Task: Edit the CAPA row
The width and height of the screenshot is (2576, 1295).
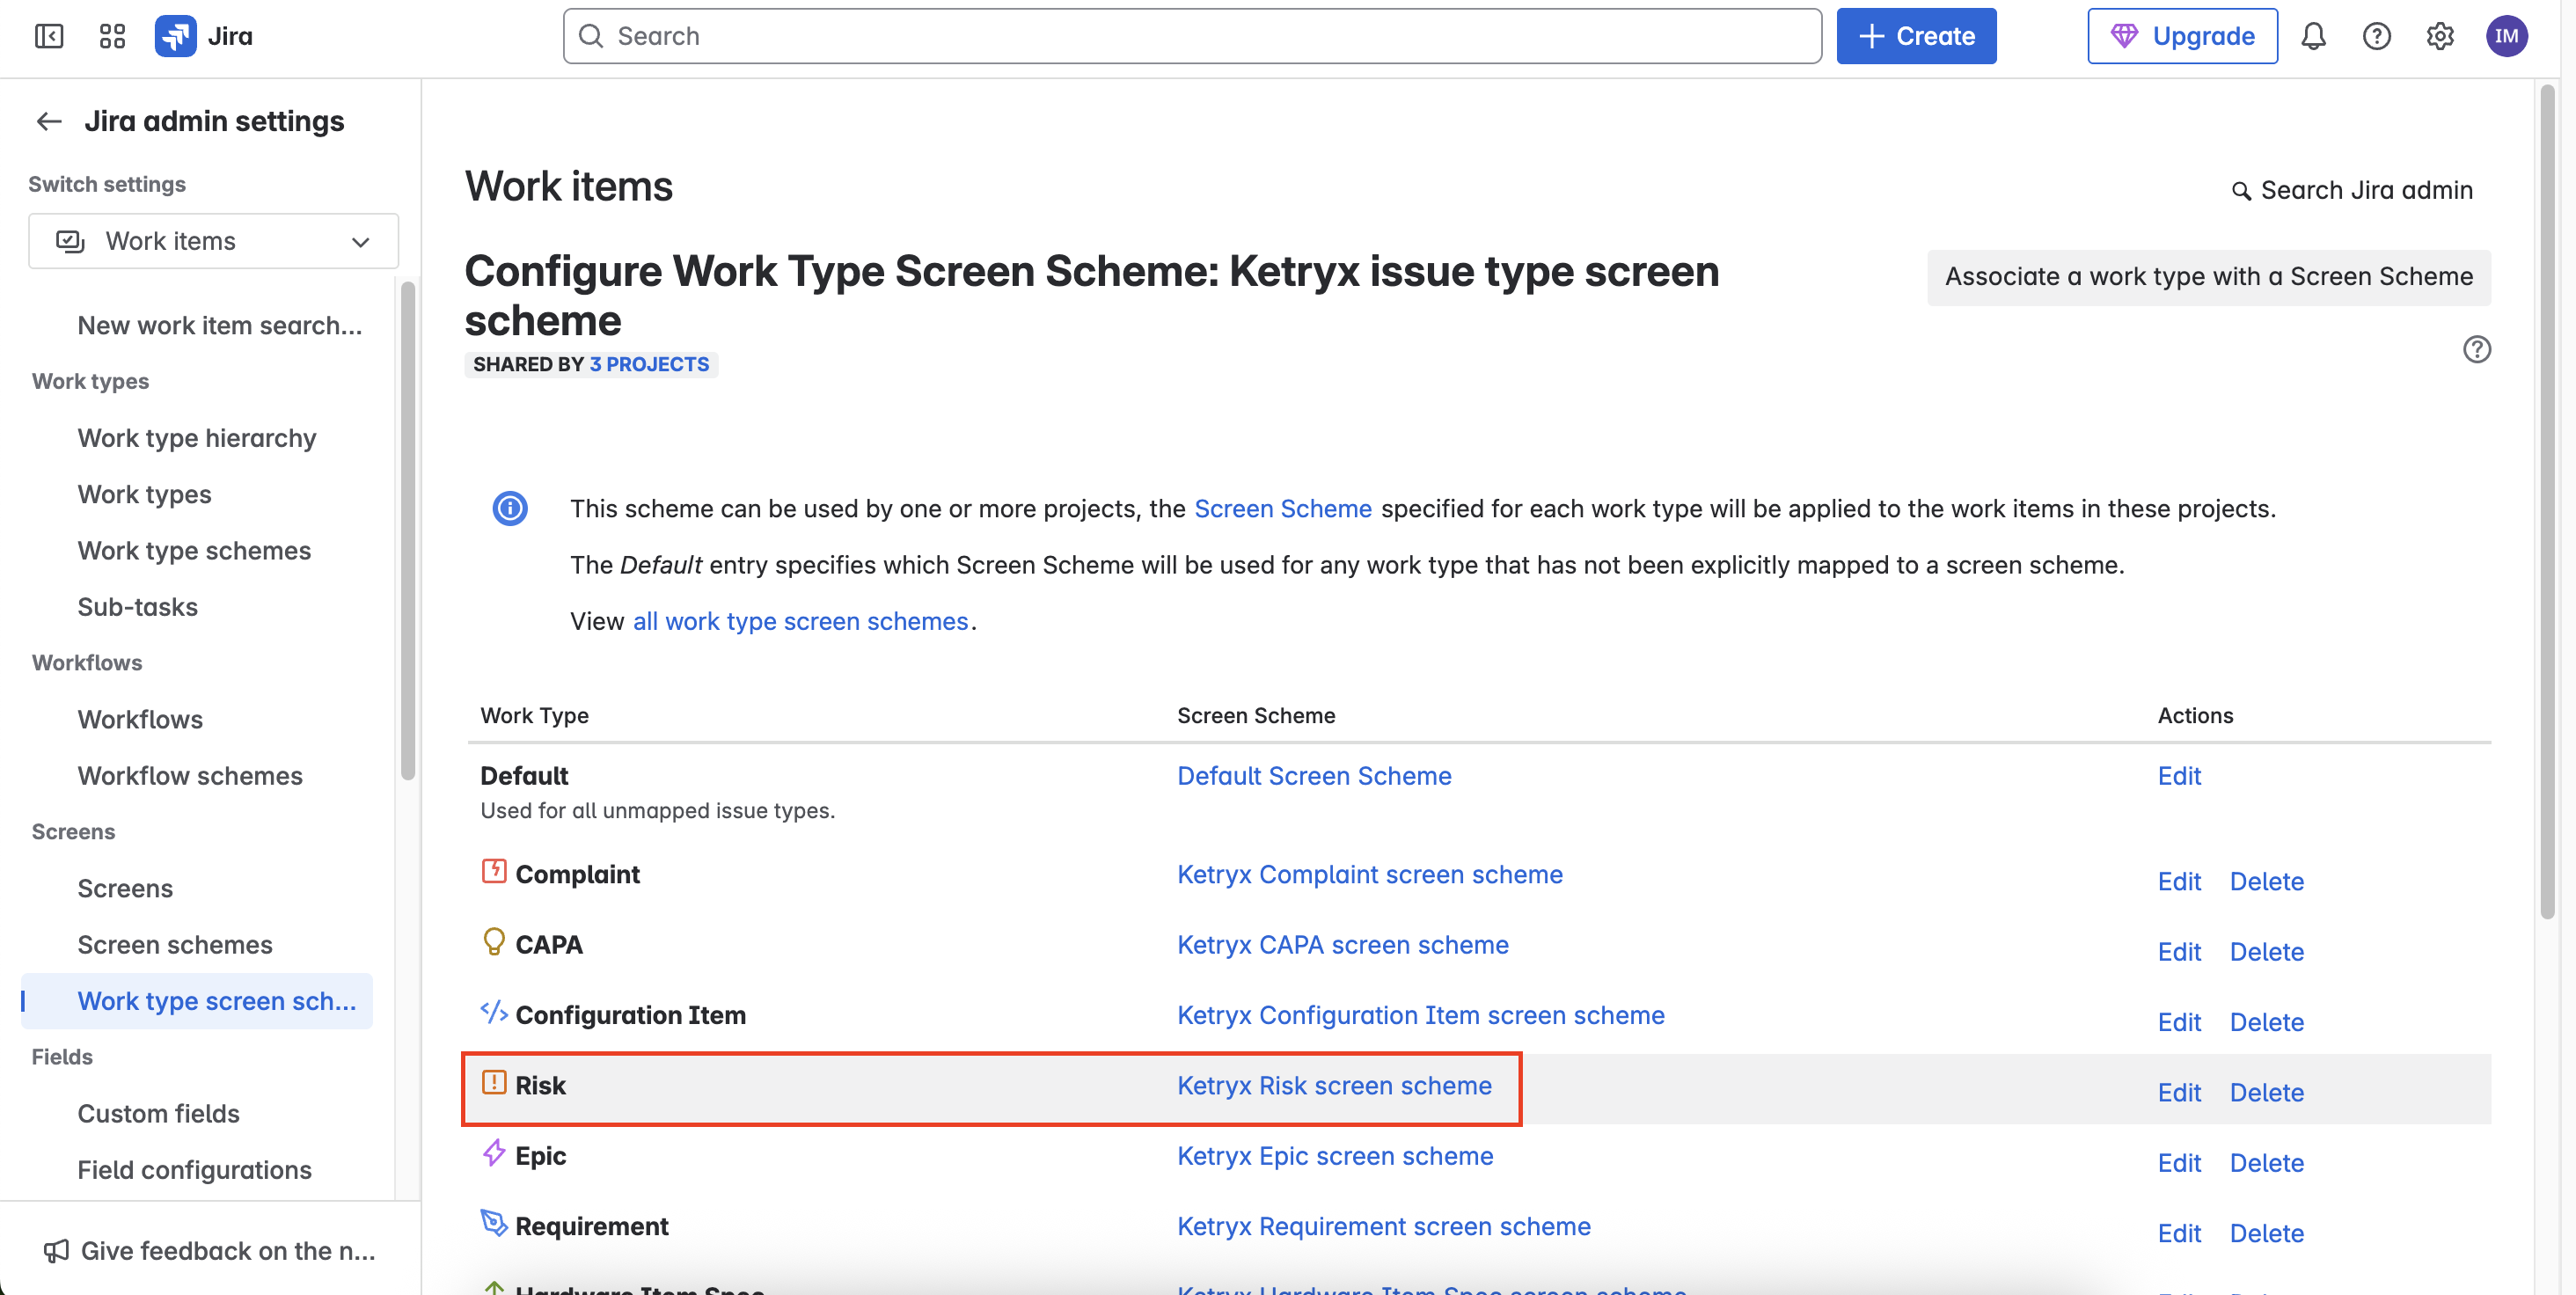Action: [x=2178, y=951]
